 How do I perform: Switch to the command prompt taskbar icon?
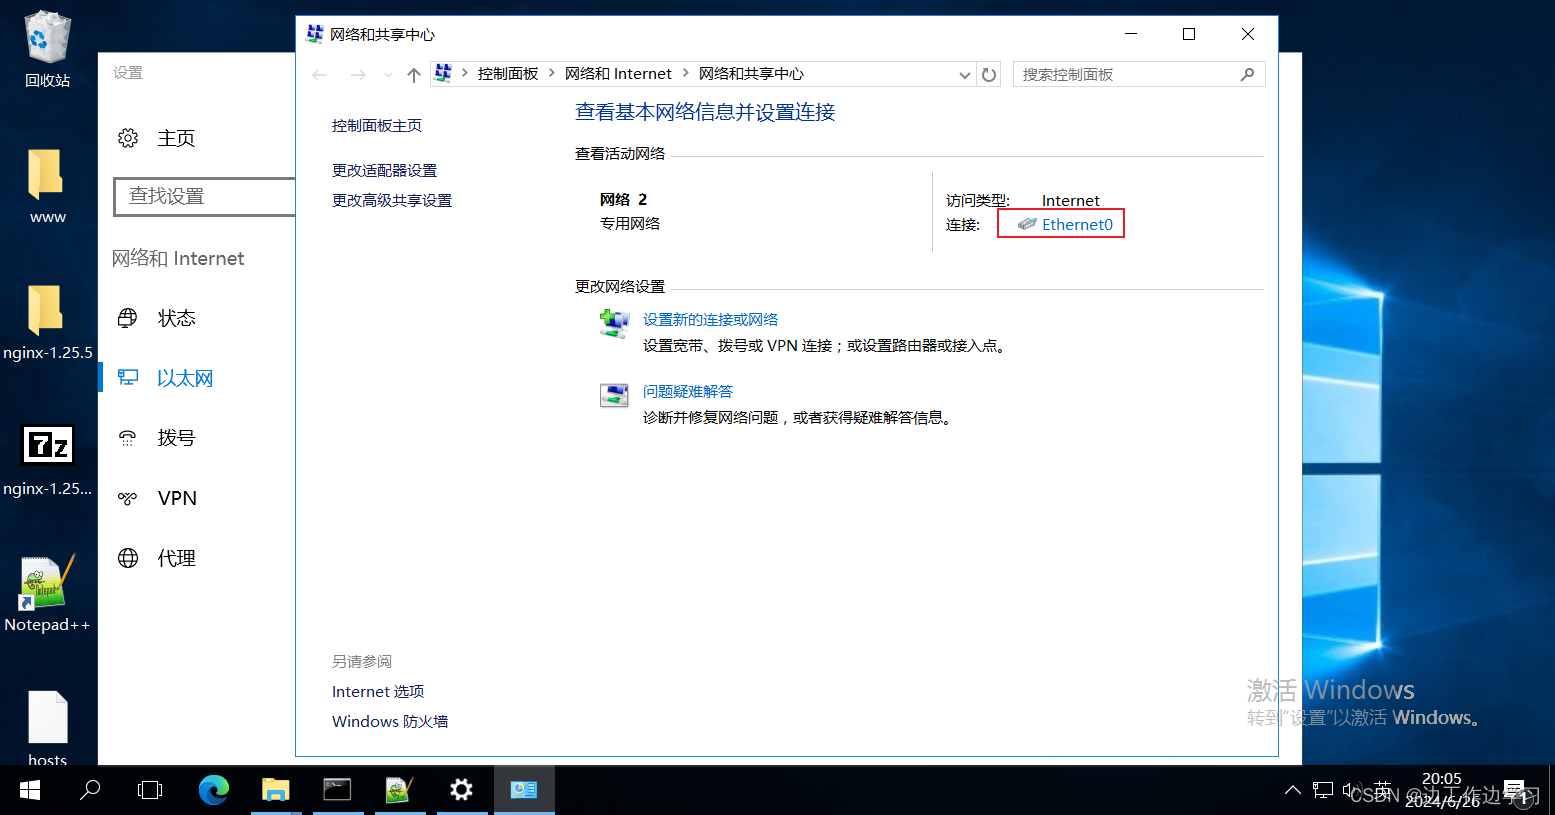tap(337, 791)
